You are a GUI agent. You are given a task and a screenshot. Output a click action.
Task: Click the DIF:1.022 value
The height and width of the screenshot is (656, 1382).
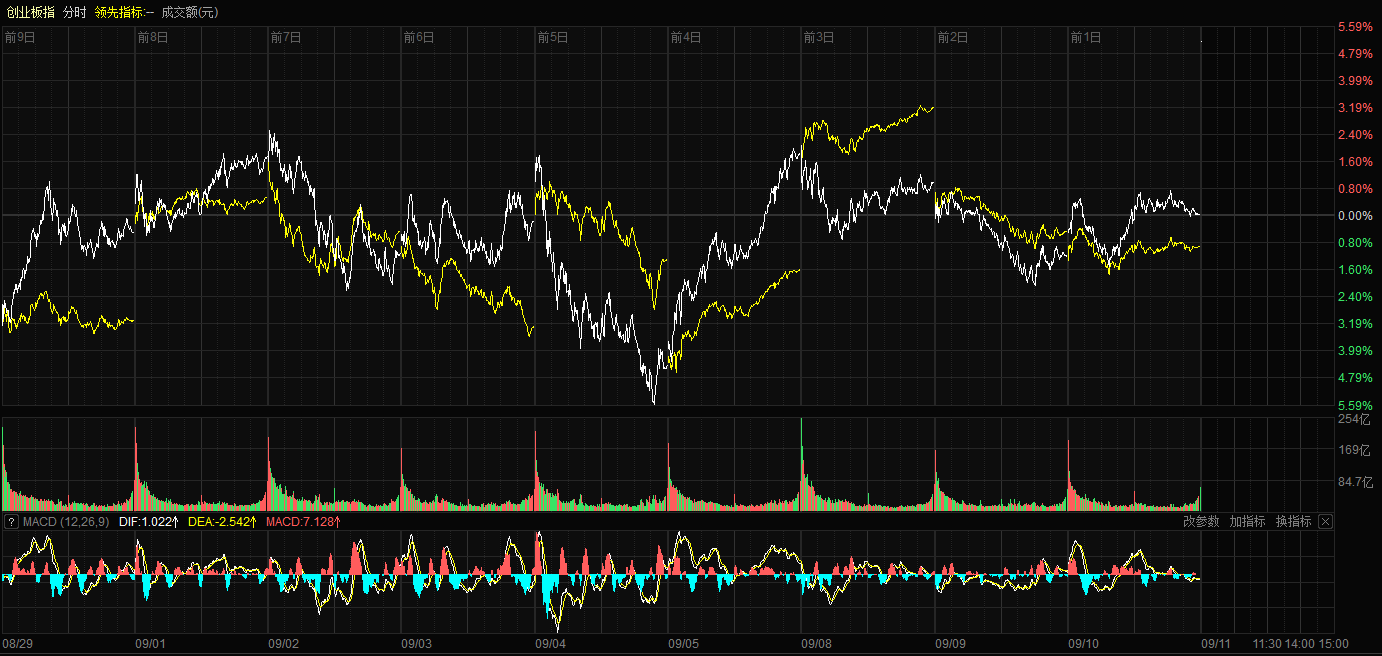[x=148, y=522]
